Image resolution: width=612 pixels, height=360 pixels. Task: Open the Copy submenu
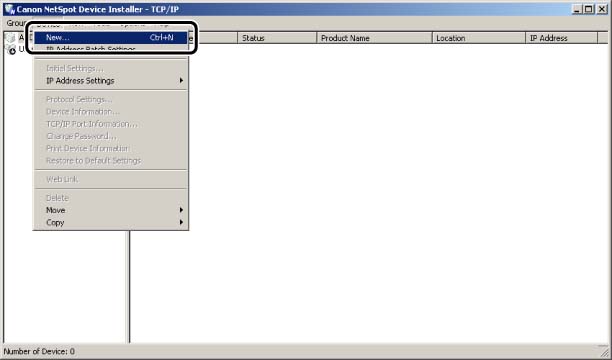[111, 223]
